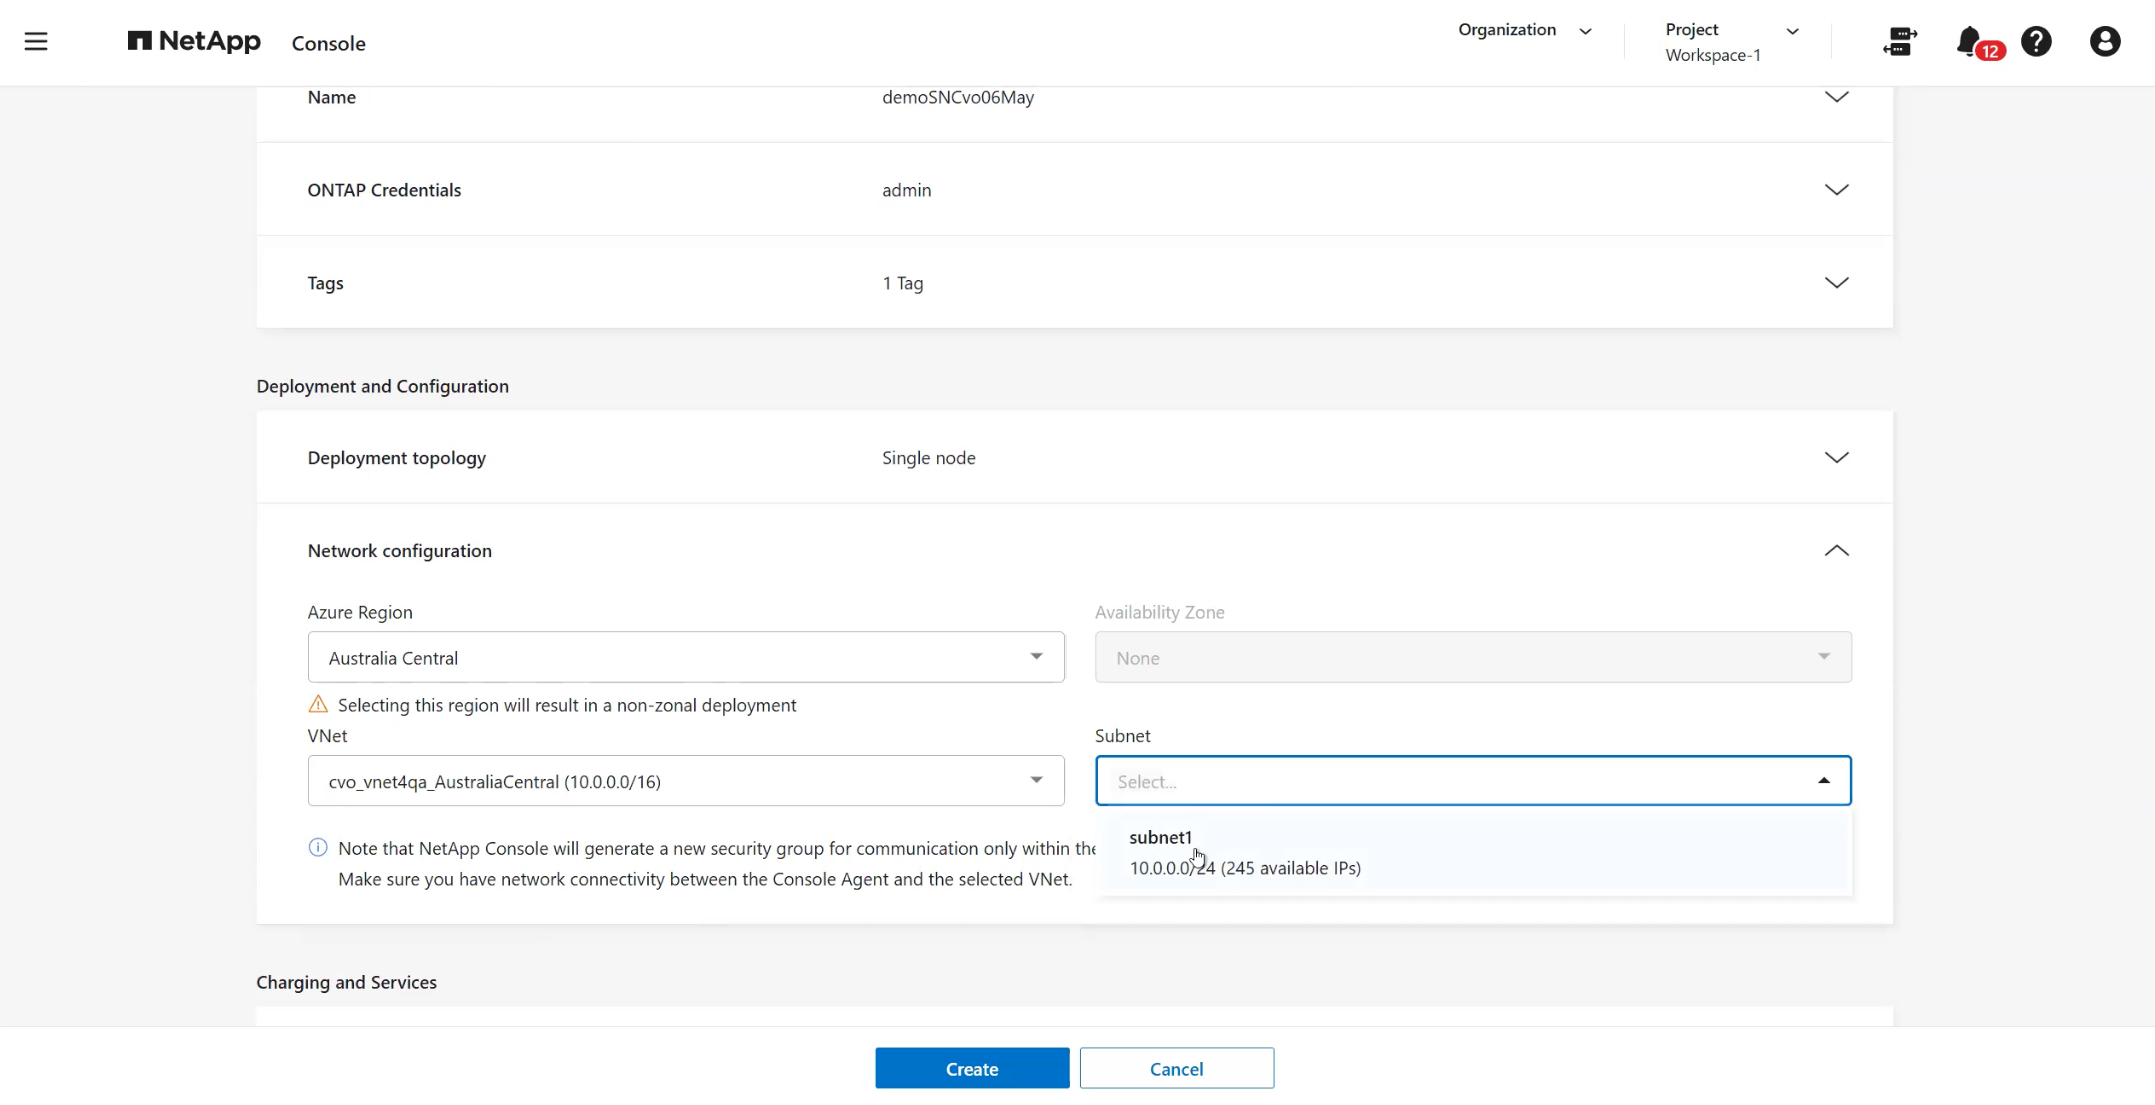Collapse the Network configuration section
This screenshot has width=2155, height=1105.
(x=1836, y=550)
